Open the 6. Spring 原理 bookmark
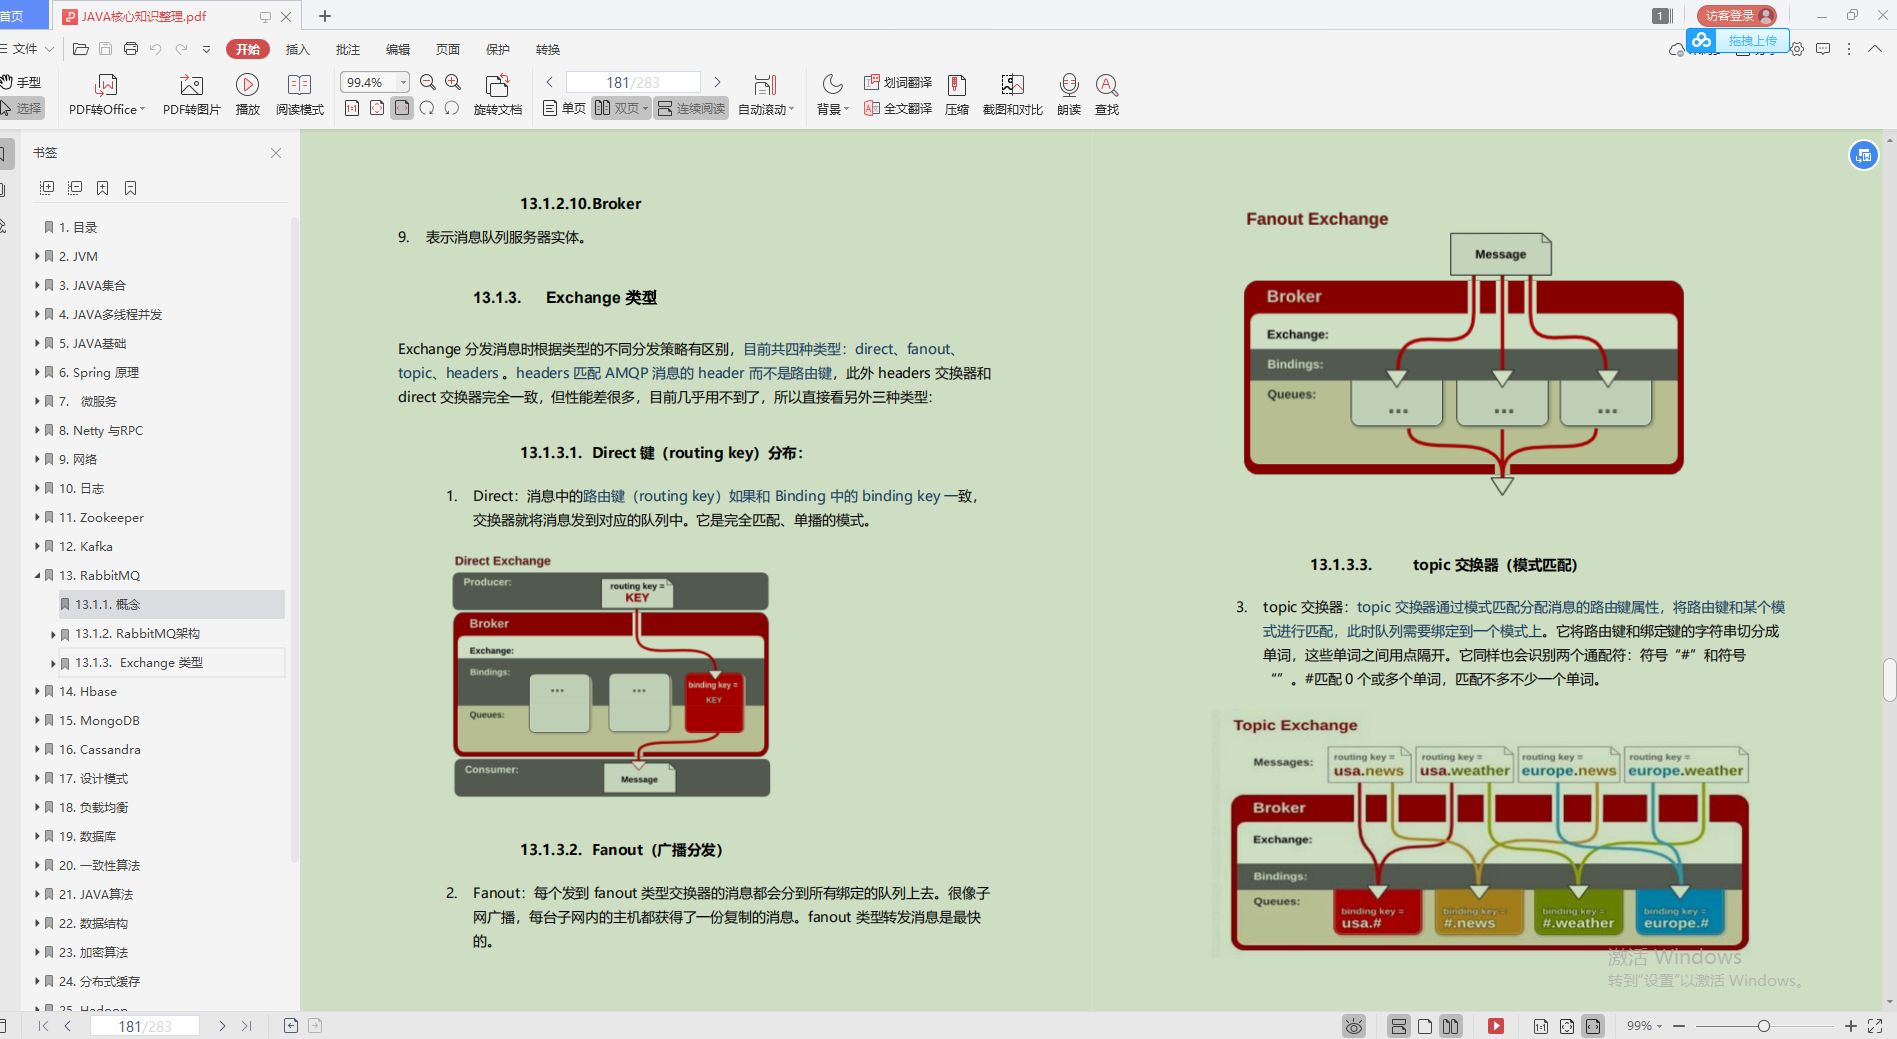The width and height of the screenshot is (1897, 1039). point(99,372)
